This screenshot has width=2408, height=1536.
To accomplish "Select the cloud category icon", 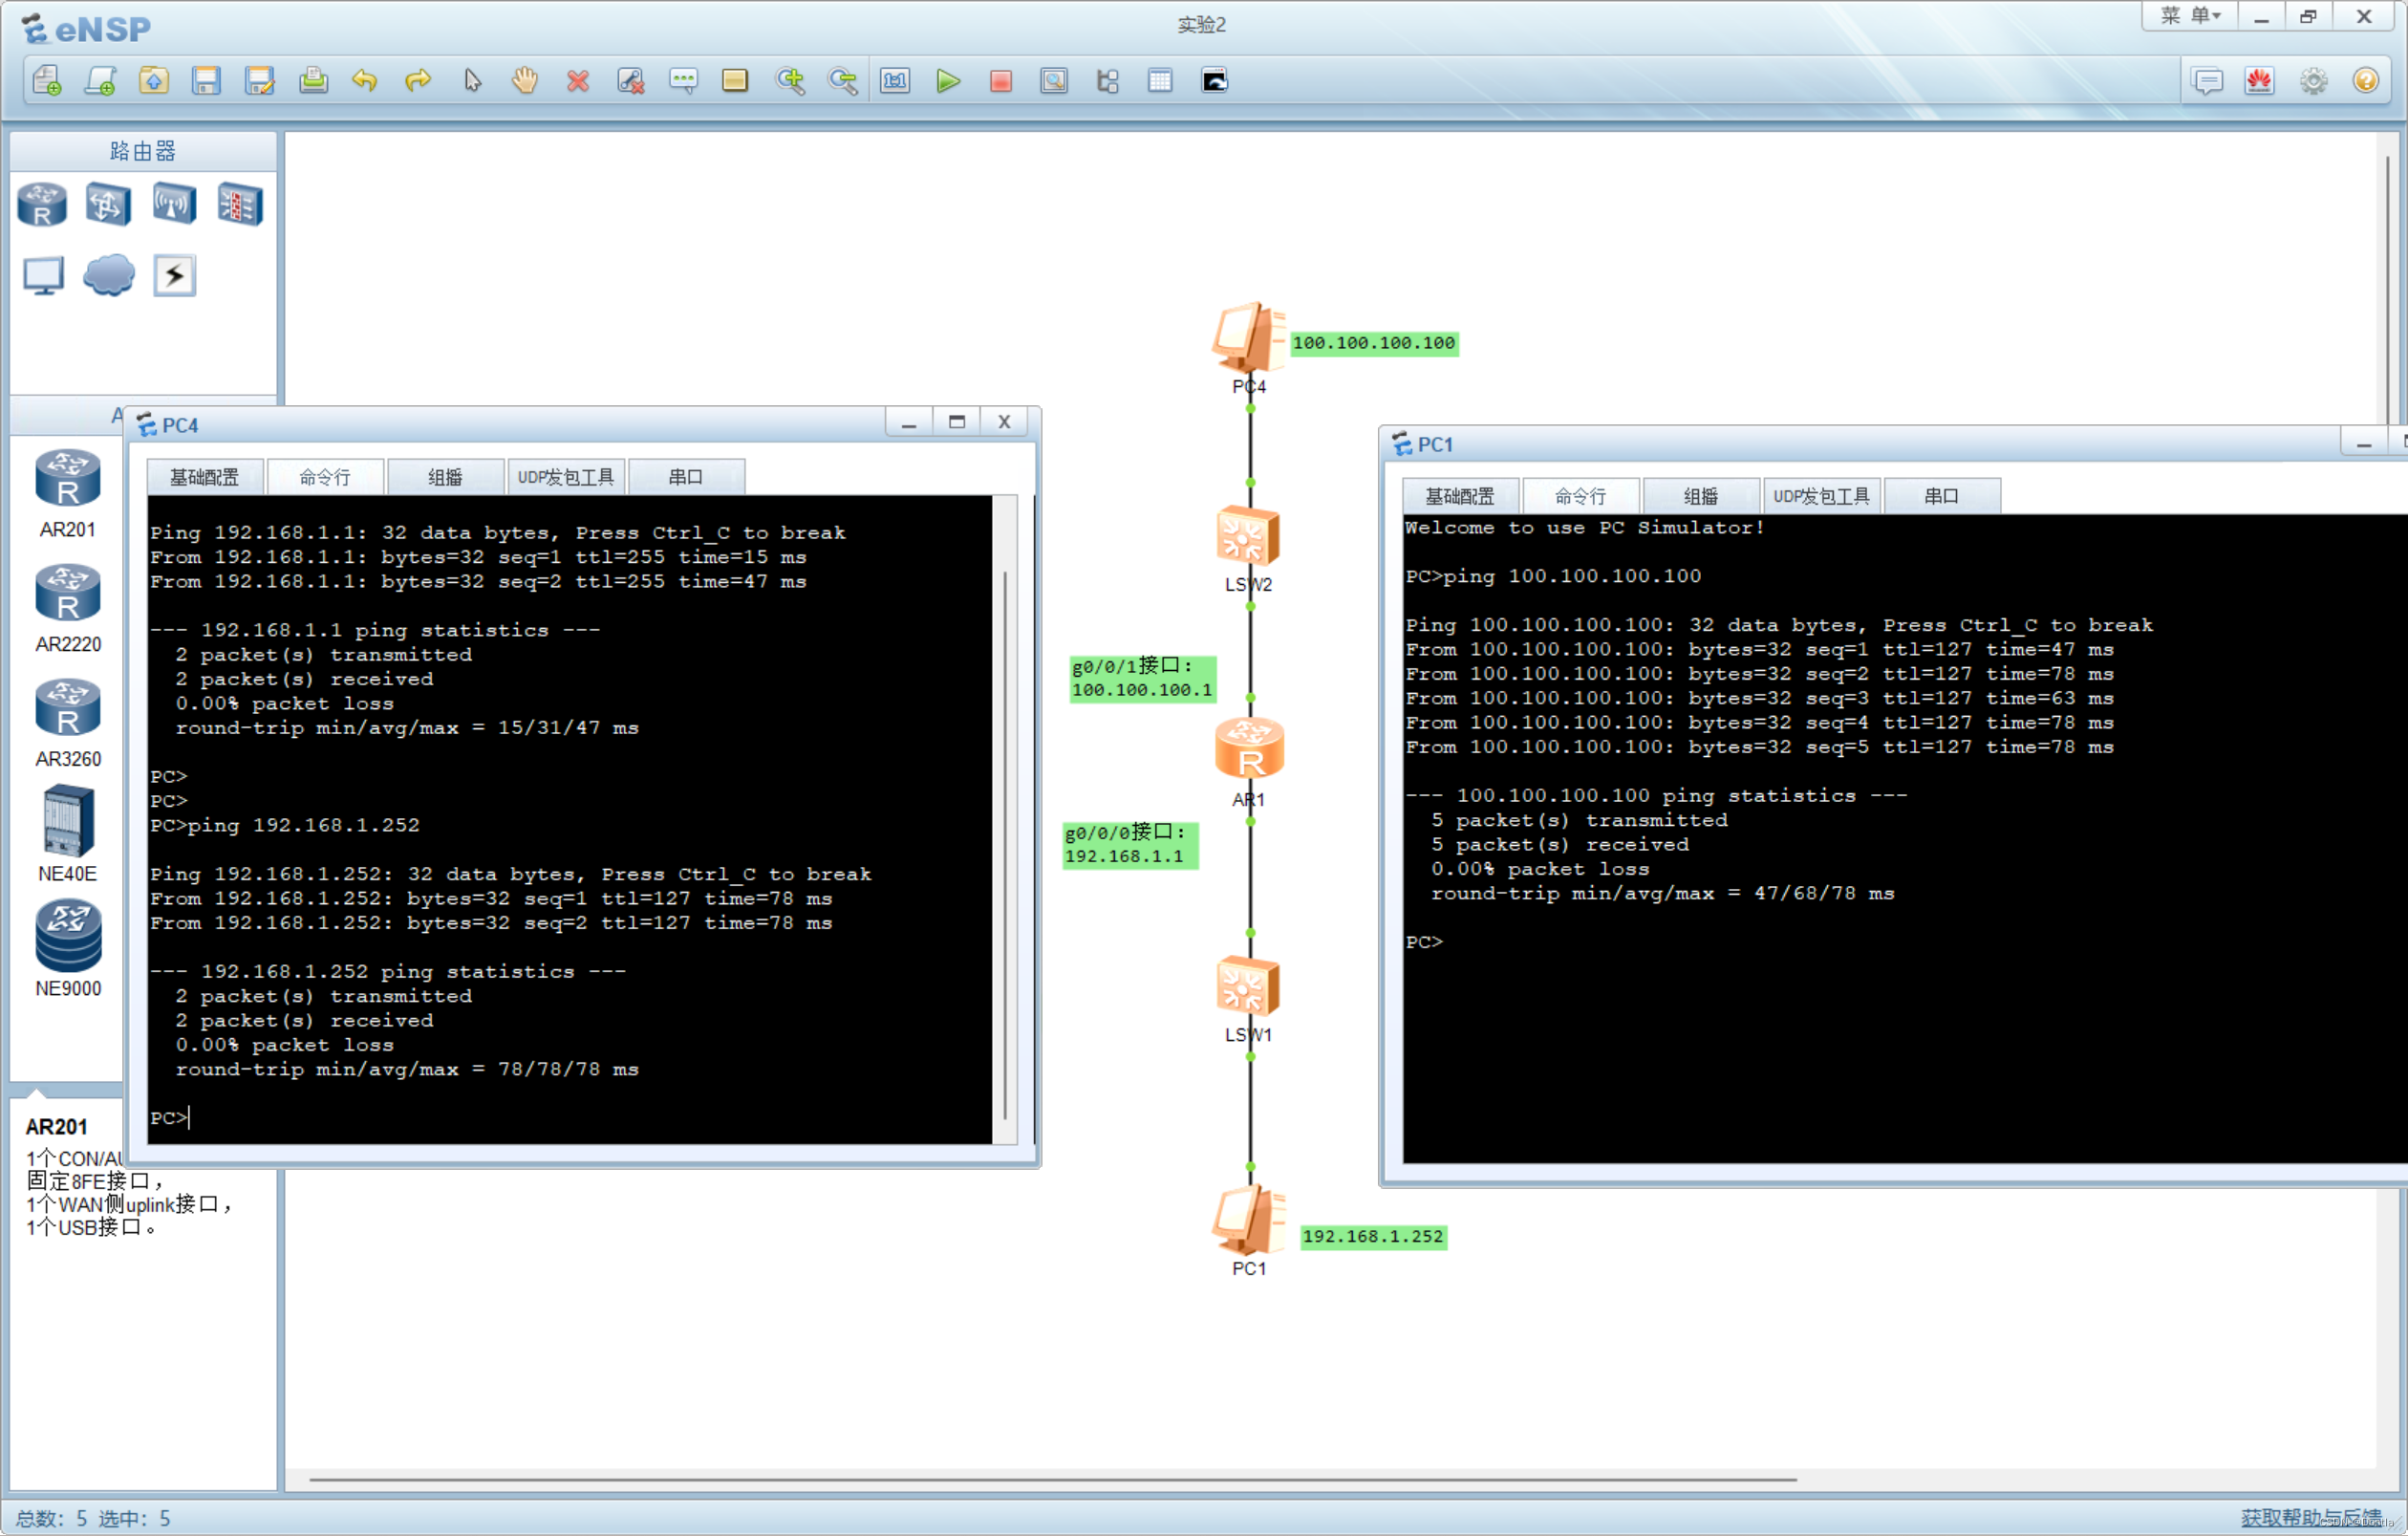I will (x=108, y=276).
